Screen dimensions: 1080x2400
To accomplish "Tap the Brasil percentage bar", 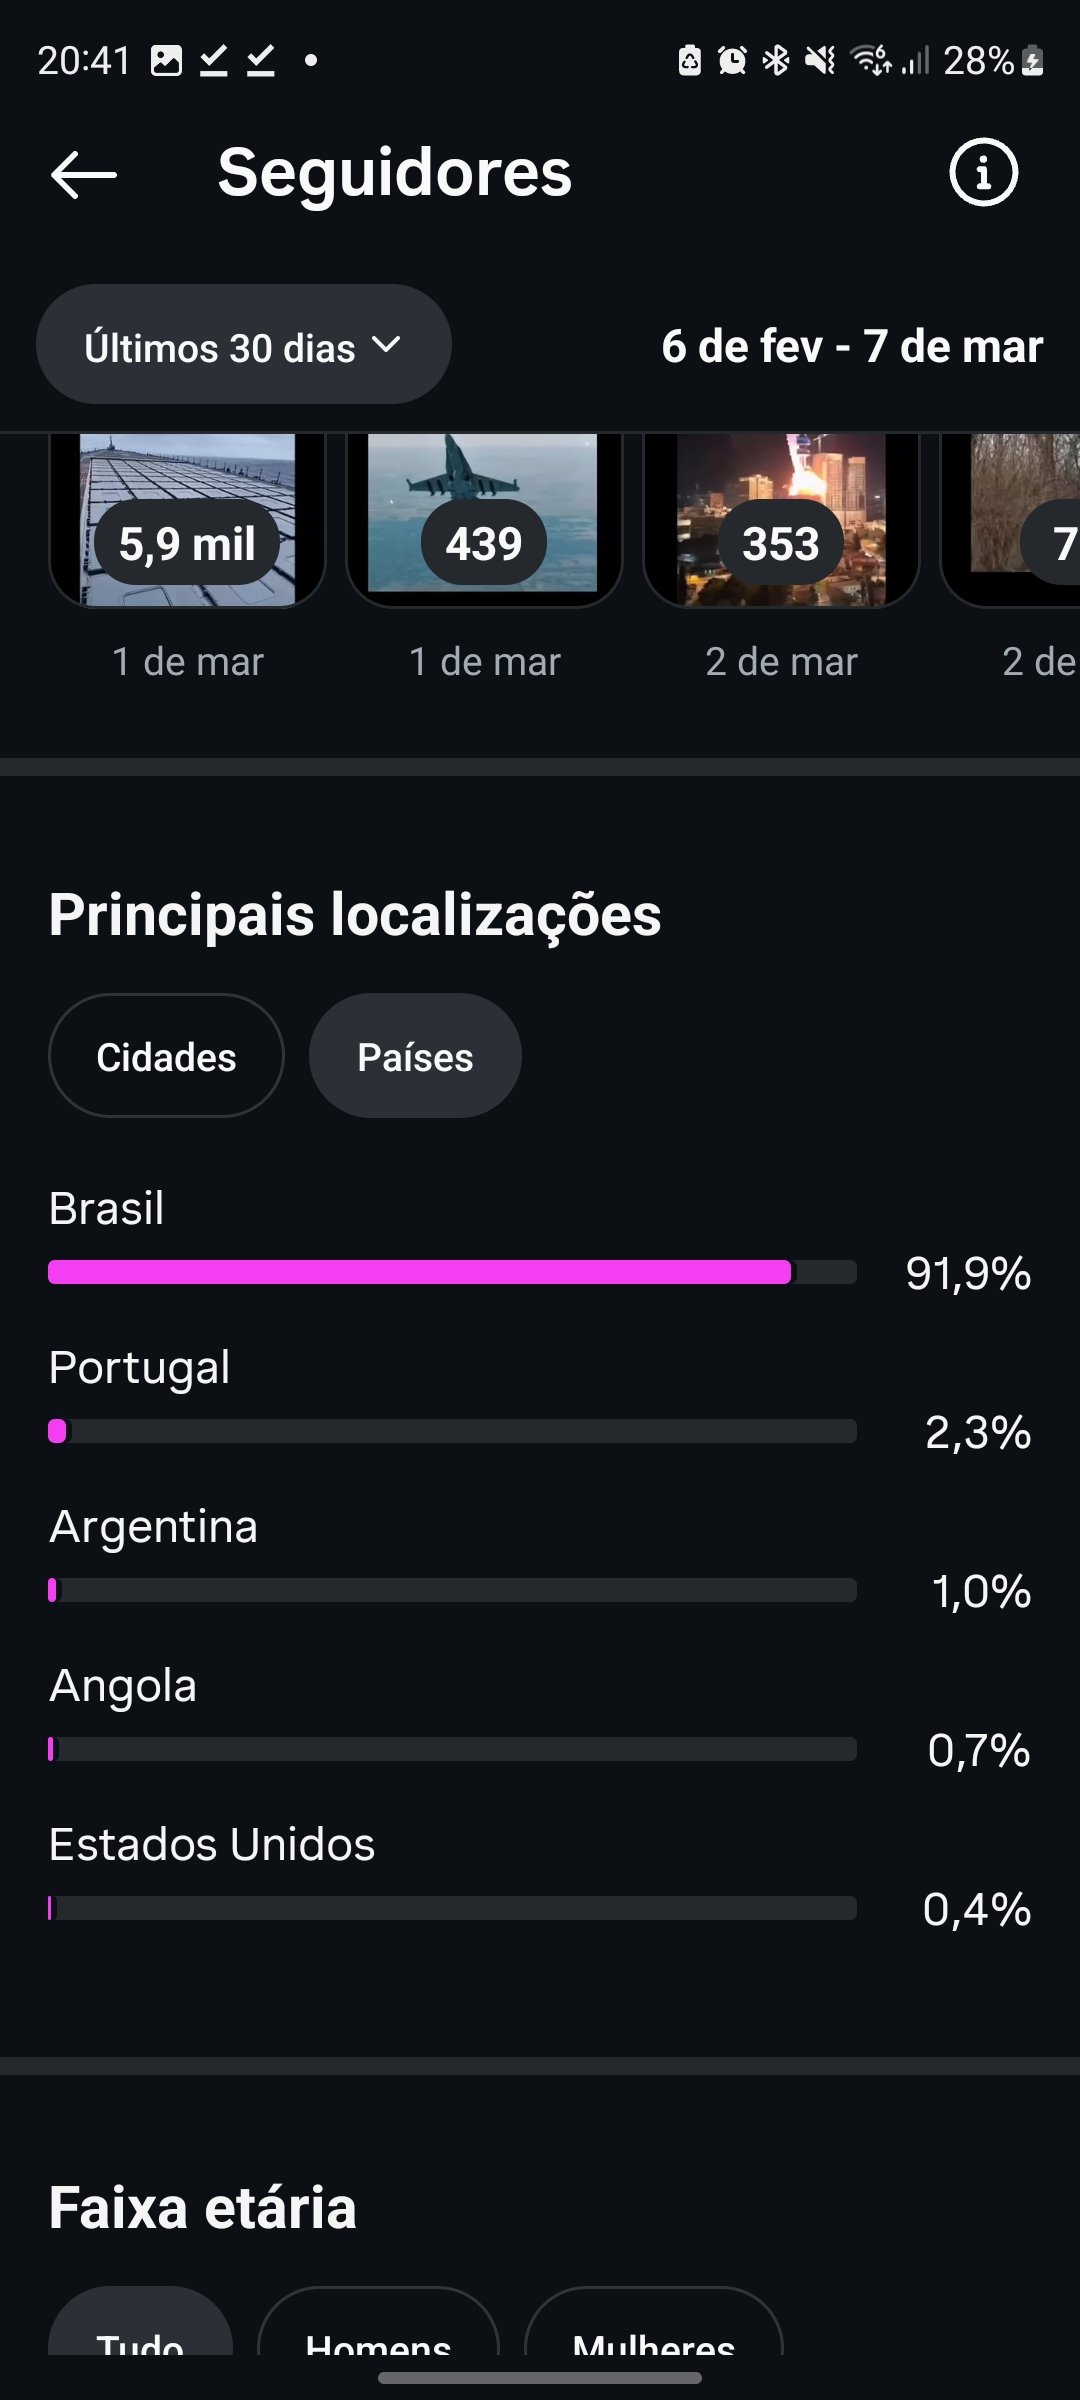I will 452,1272.
